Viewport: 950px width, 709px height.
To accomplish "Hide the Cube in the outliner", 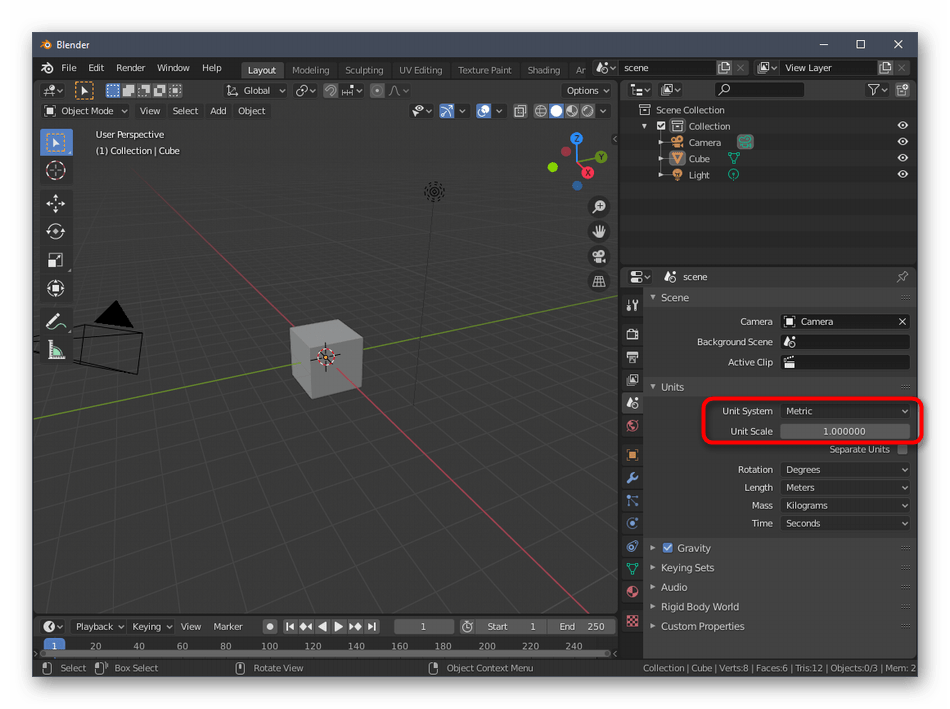I will pos(902,158).
